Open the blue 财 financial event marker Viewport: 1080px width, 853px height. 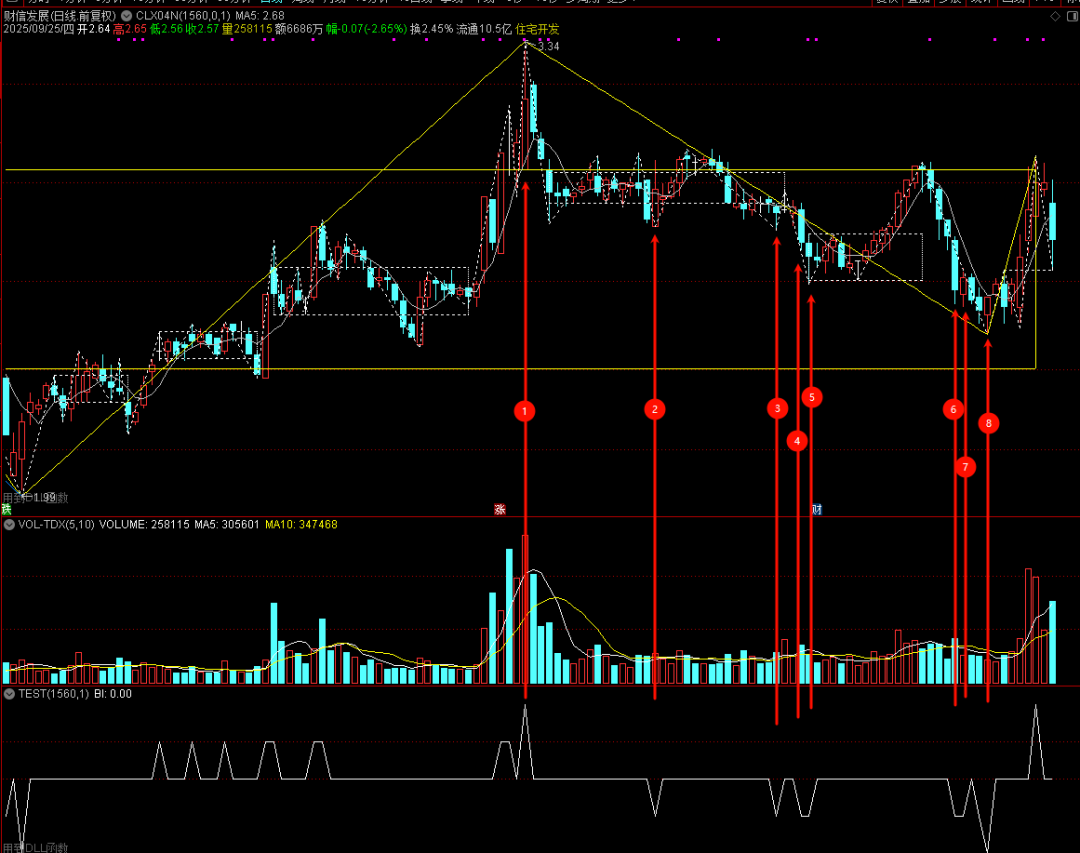click(x=816, y=509)
